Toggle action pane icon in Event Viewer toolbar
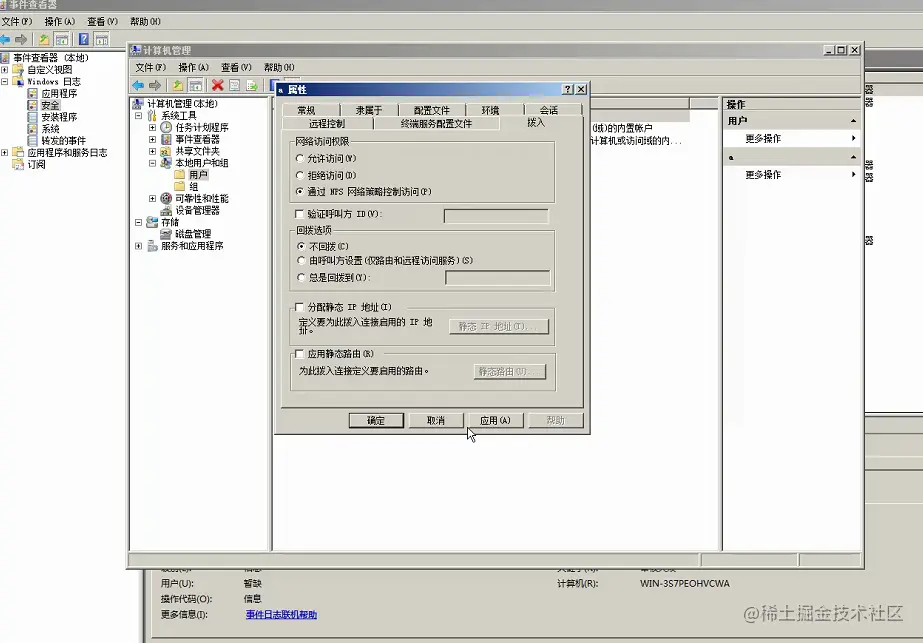The image size is (923, 643). [101, 39]
